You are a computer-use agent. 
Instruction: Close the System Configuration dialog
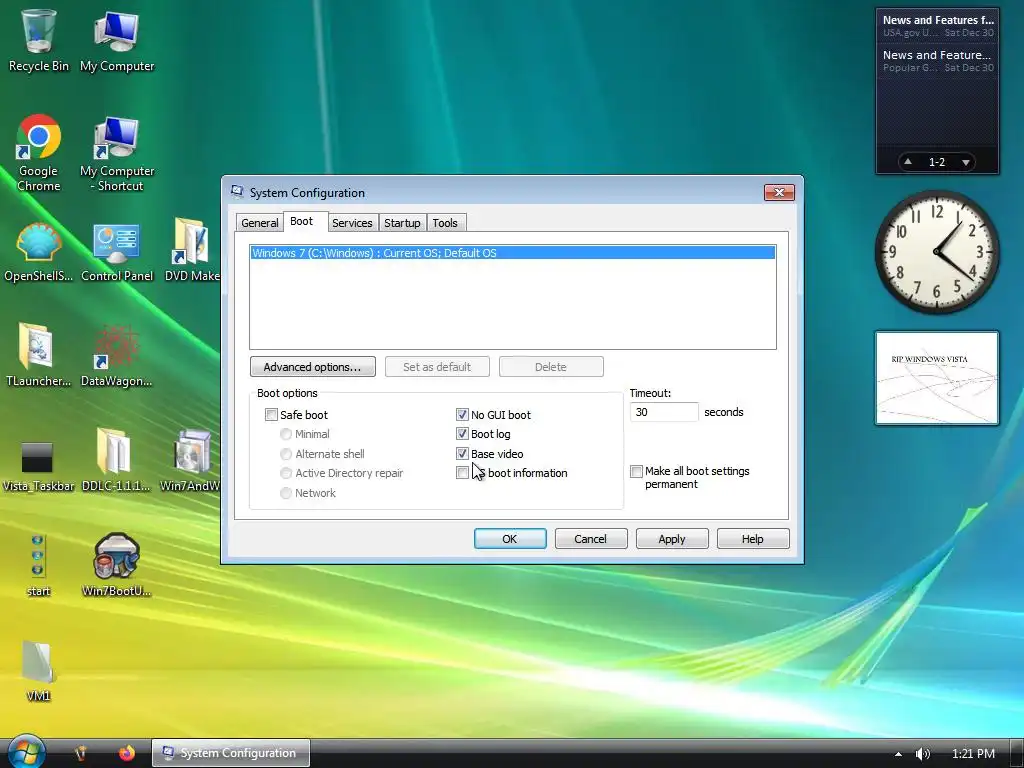[x=779, y=192]
